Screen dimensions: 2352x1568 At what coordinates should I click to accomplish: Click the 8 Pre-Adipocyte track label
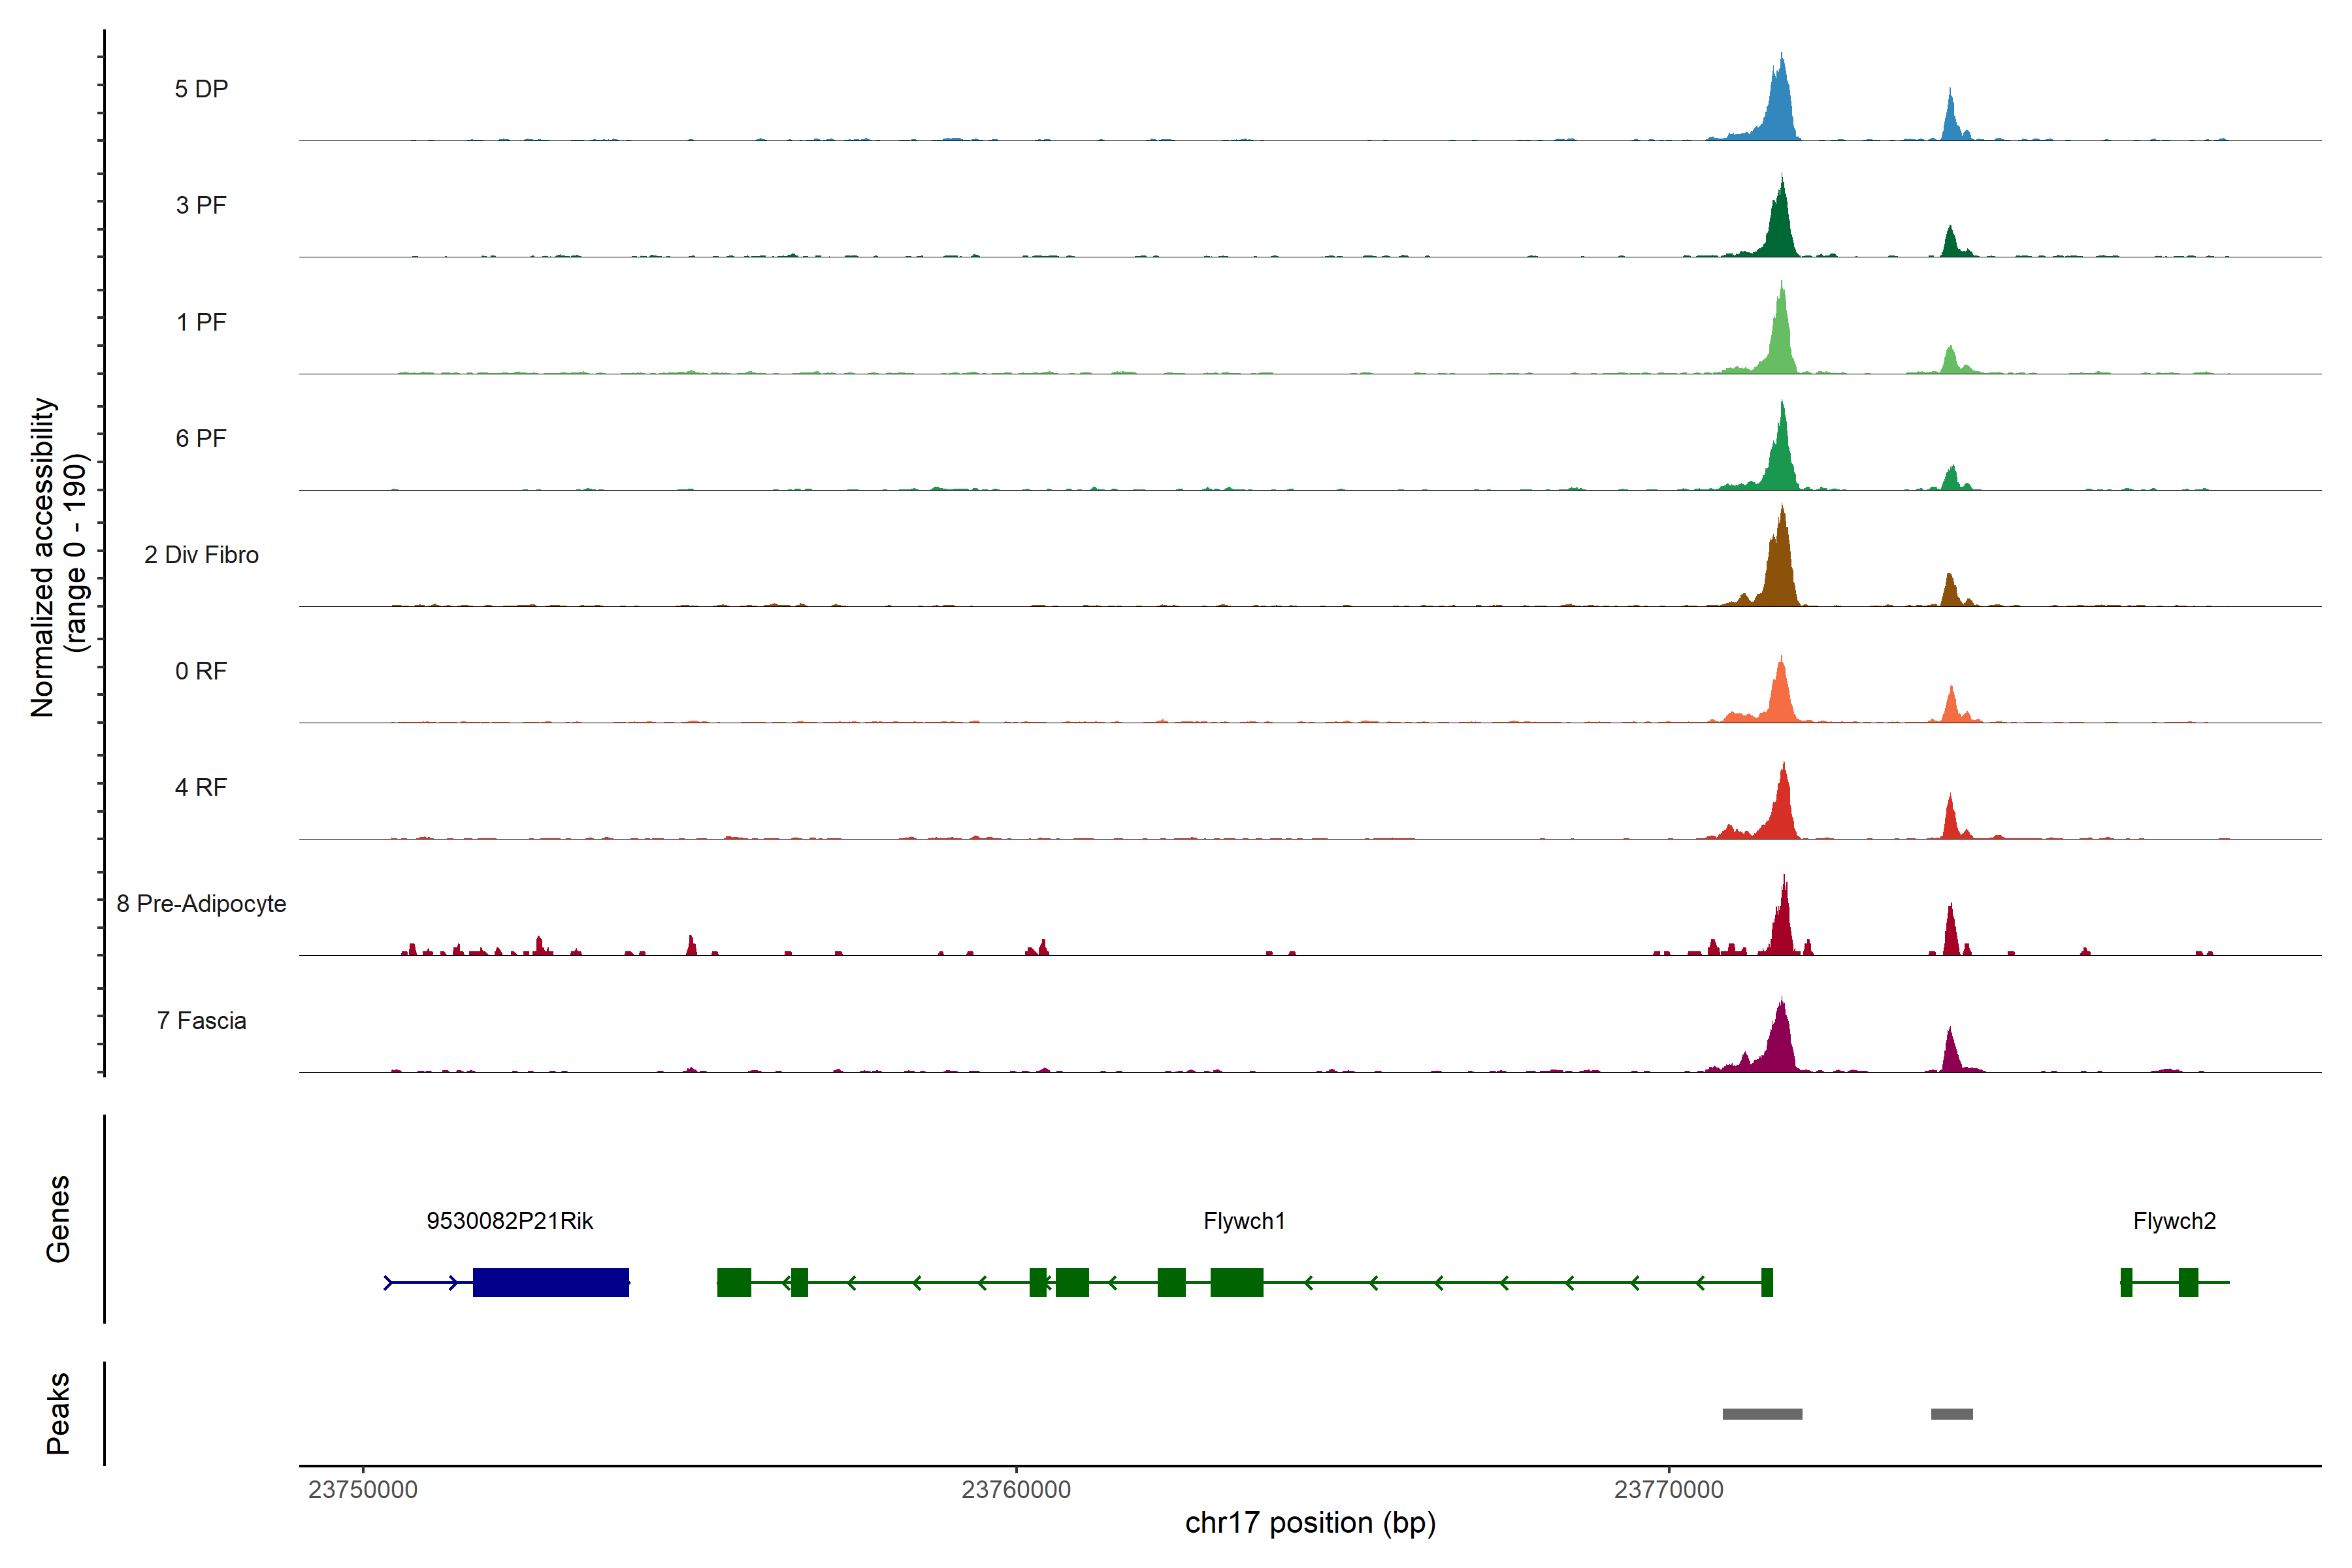[201, 903]
